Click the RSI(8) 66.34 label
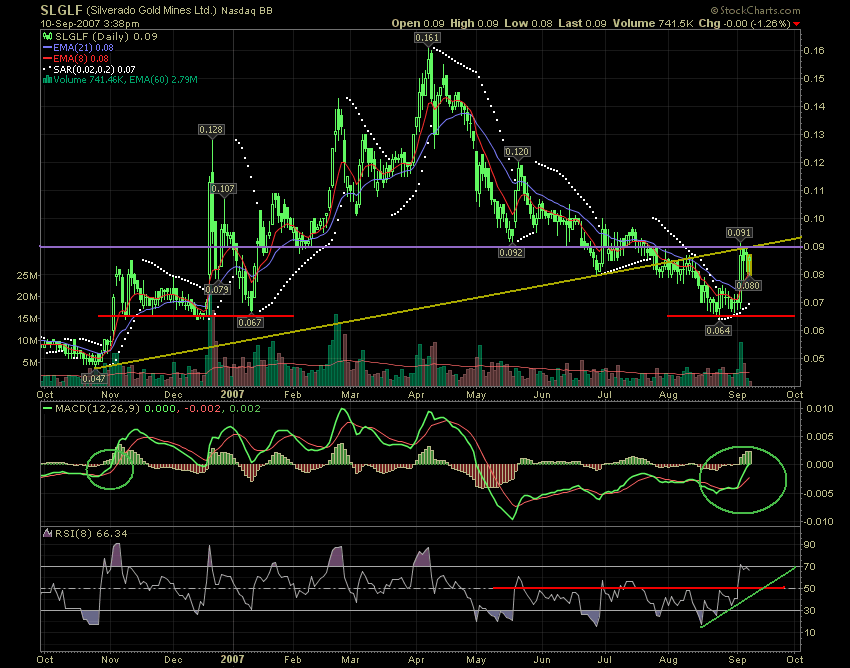Viewport: 850px width, 668px height. 91,534
